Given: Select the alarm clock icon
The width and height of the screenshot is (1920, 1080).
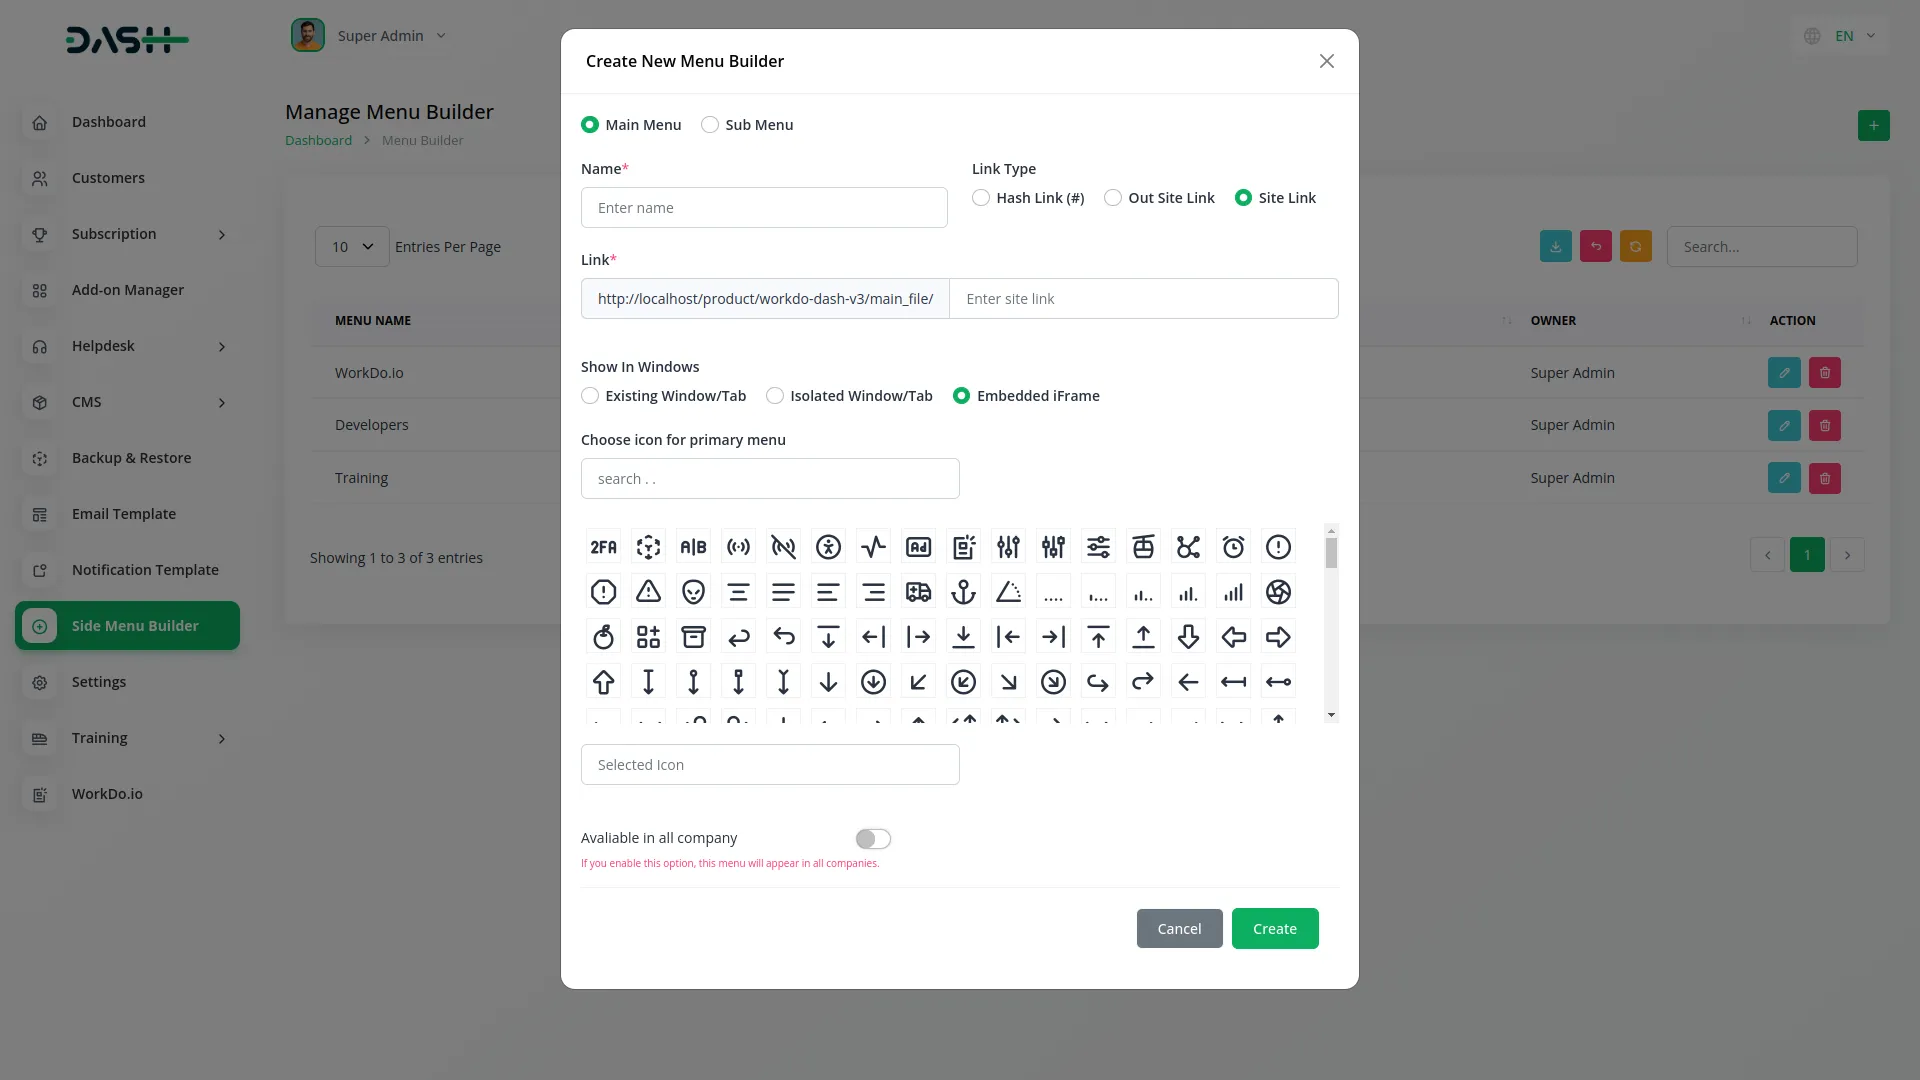Looking at the screenshot, I should coord(1233,547).
